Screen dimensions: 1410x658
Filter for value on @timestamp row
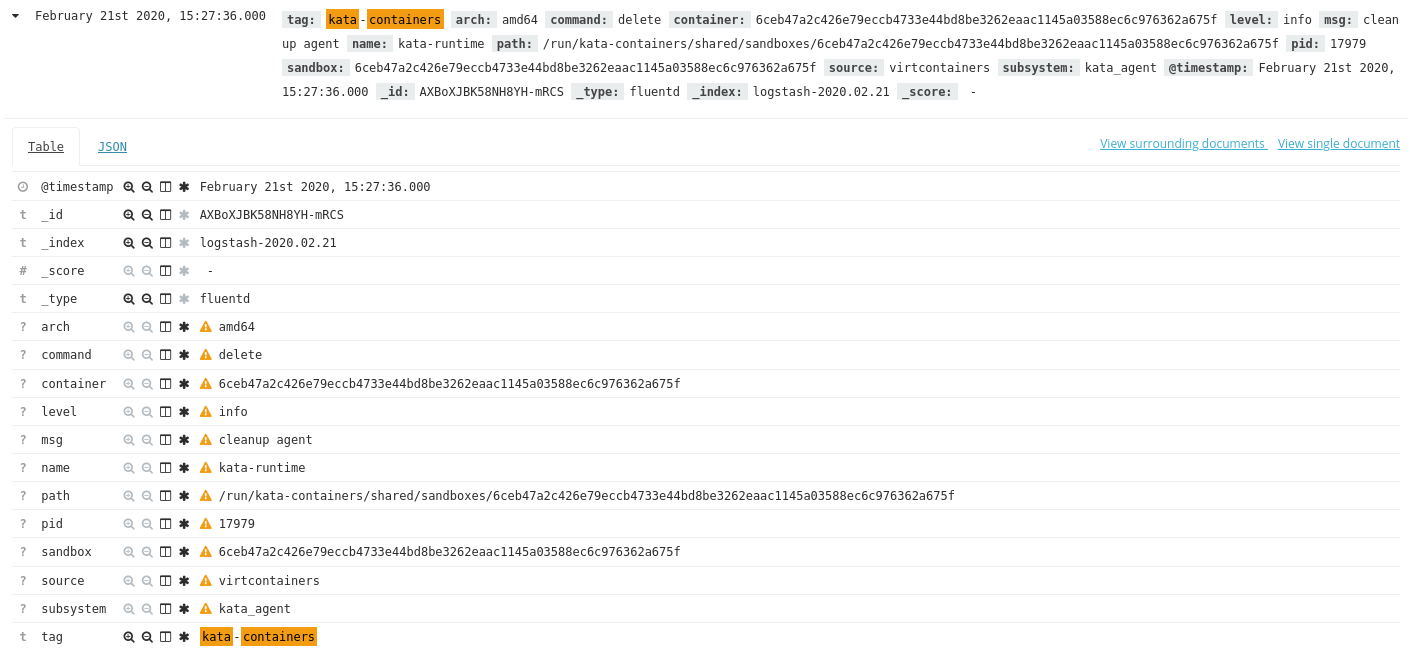(129, 187)
